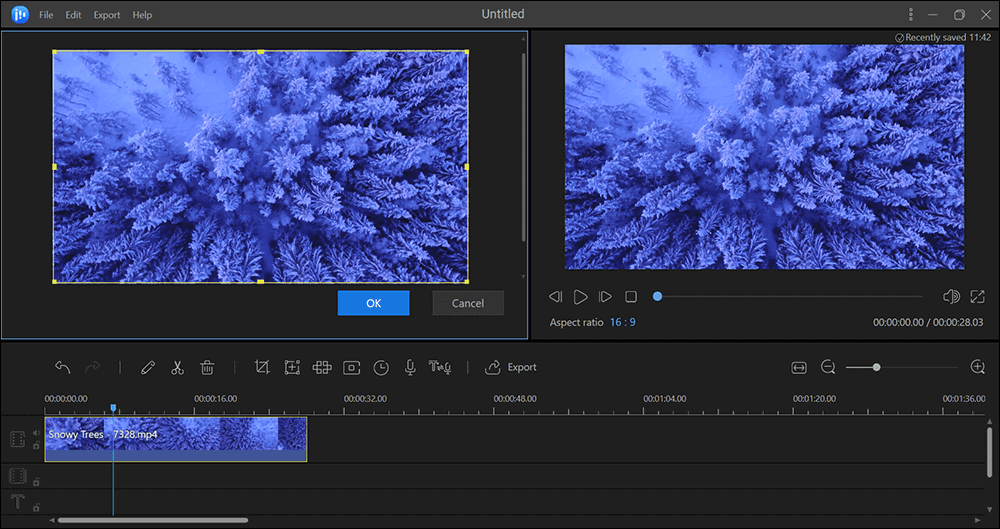The height and width of the screenshot is (529, 1000).
Task: Click the timeline zoom slider handle
Action: 876,368
